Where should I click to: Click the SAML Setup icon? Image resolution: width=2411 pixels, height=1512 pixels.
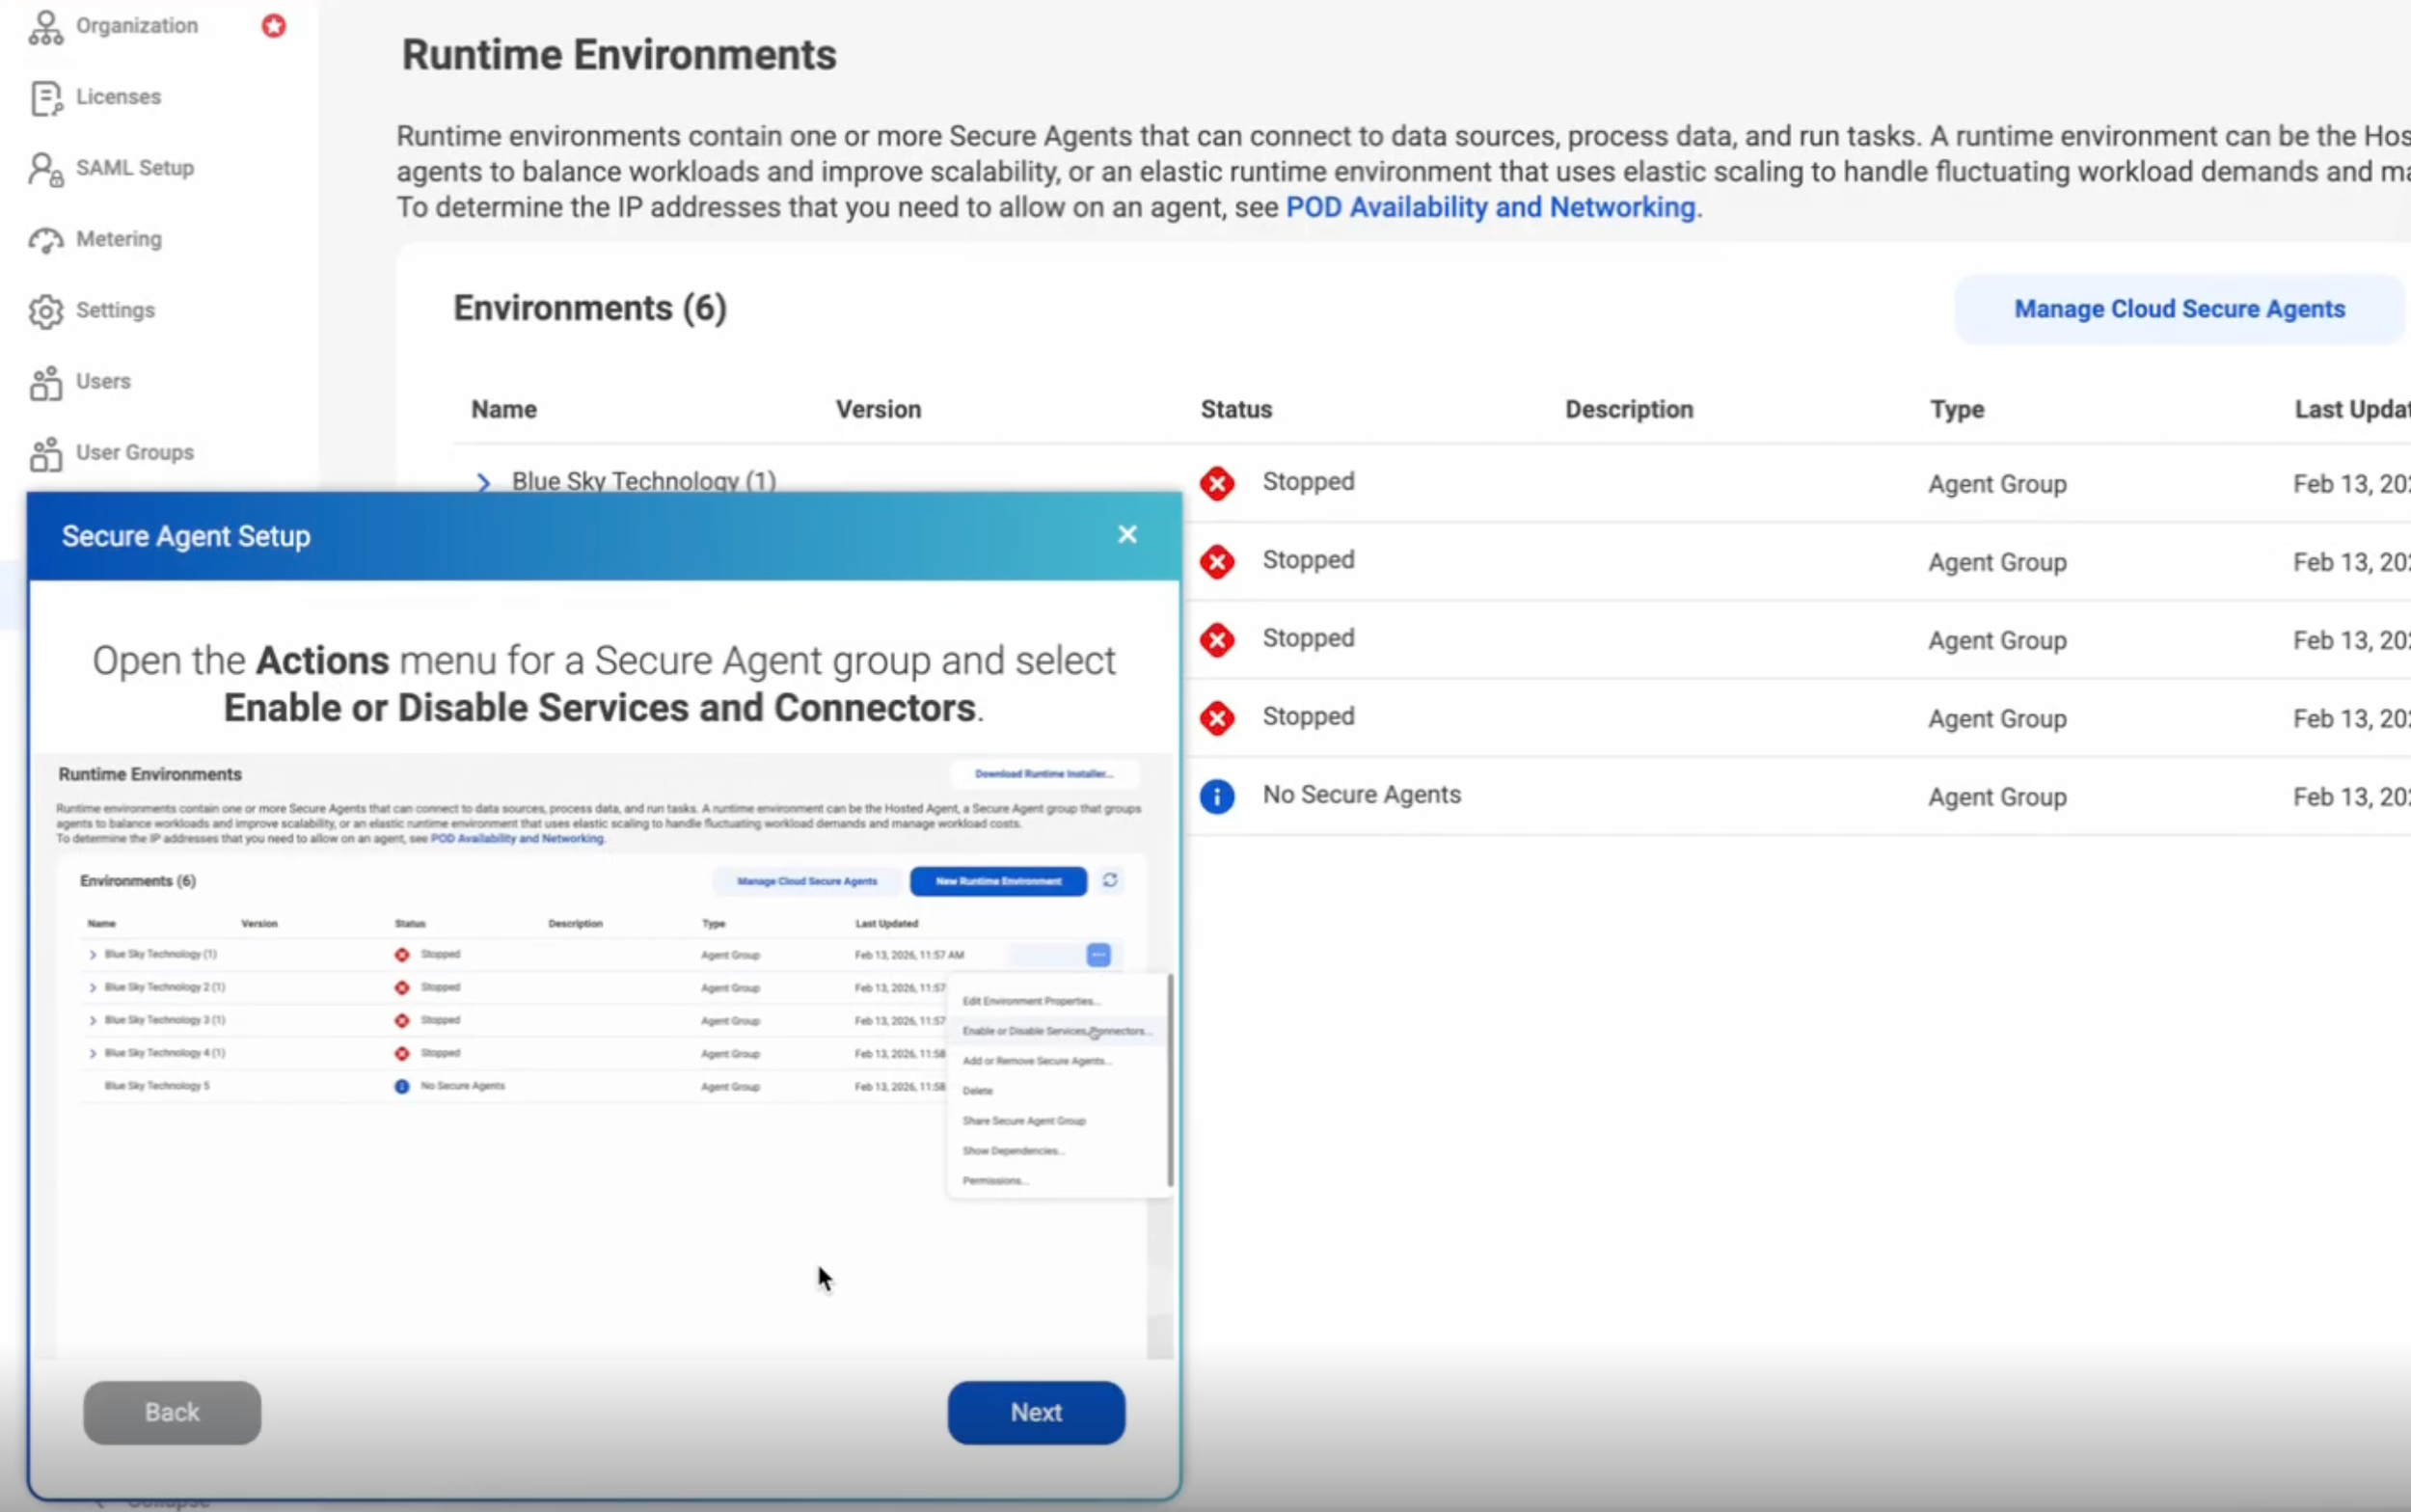[45, 169]
